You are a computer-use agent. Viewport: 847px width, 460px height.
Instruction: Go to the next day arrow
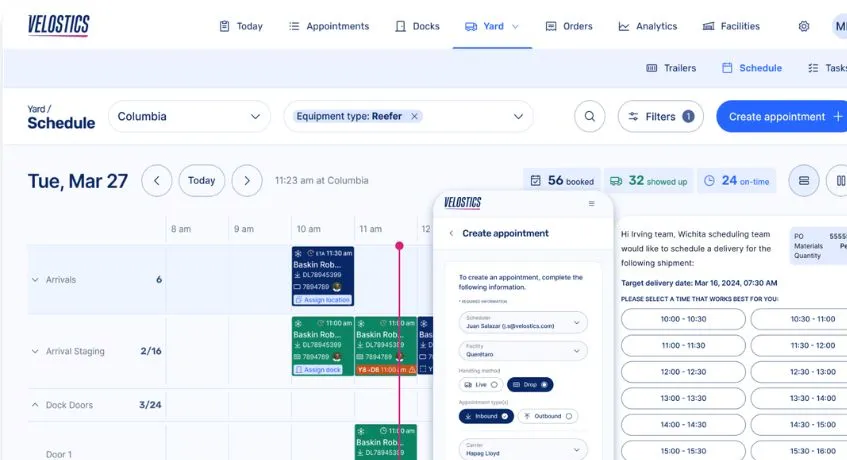(247, 180)
